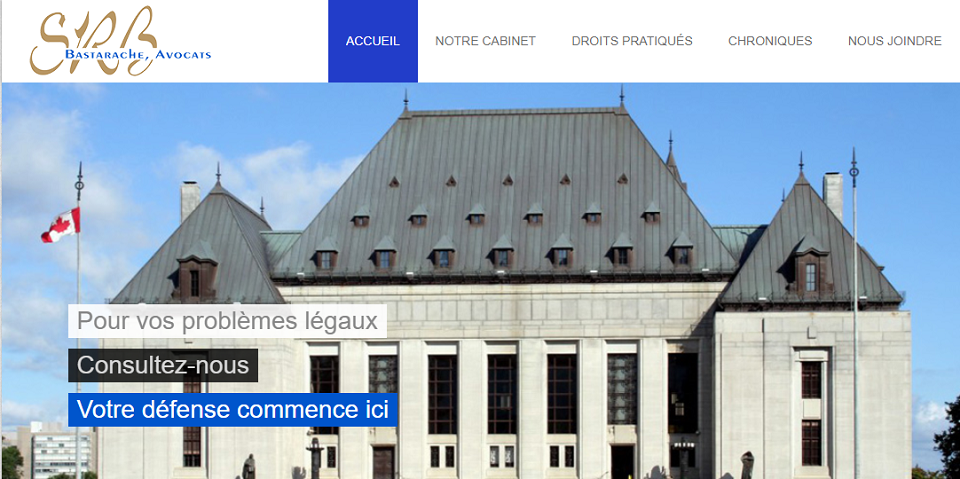The image size is (960, 479).
Task: Click the blue 'Bastarache, Avocats' logo text
Action: 137,55
